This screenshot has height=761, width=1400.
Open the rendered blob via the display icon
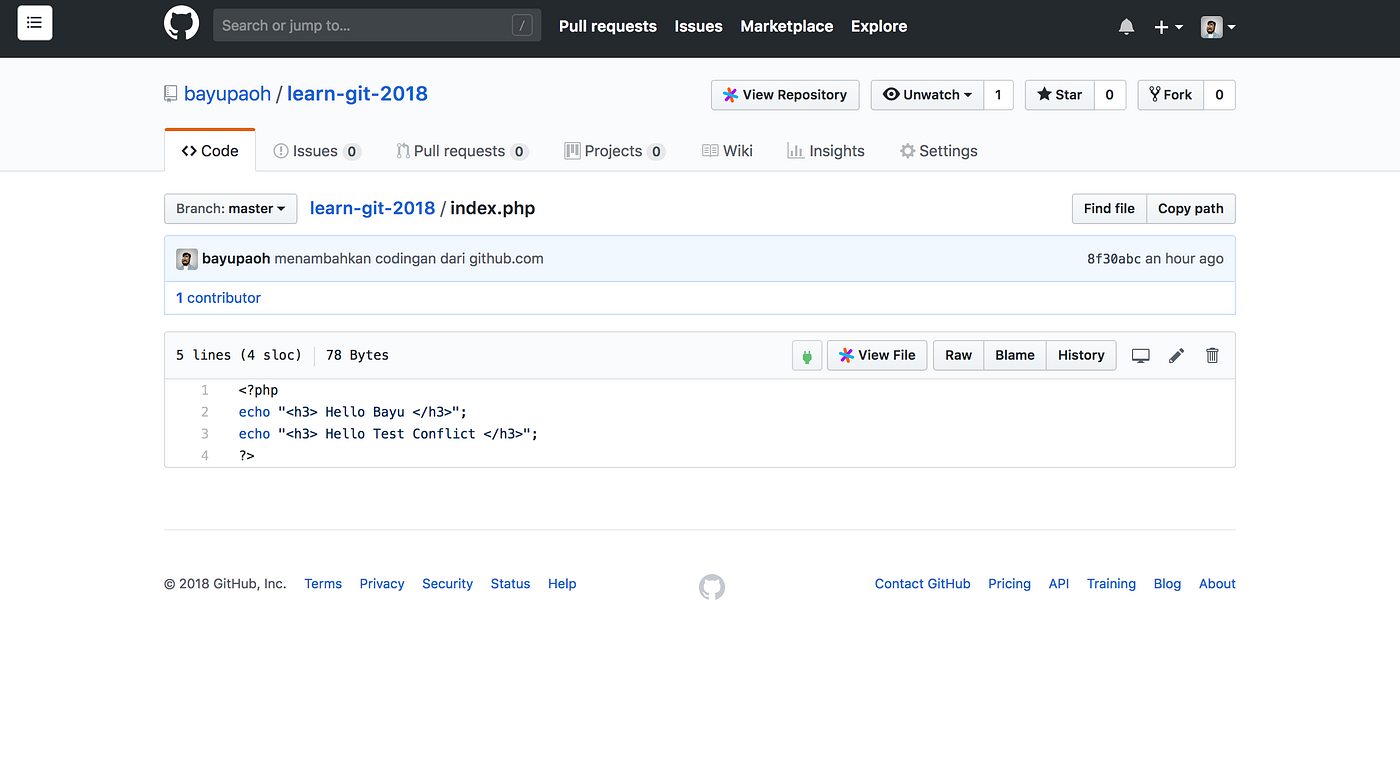point(1140,355)
